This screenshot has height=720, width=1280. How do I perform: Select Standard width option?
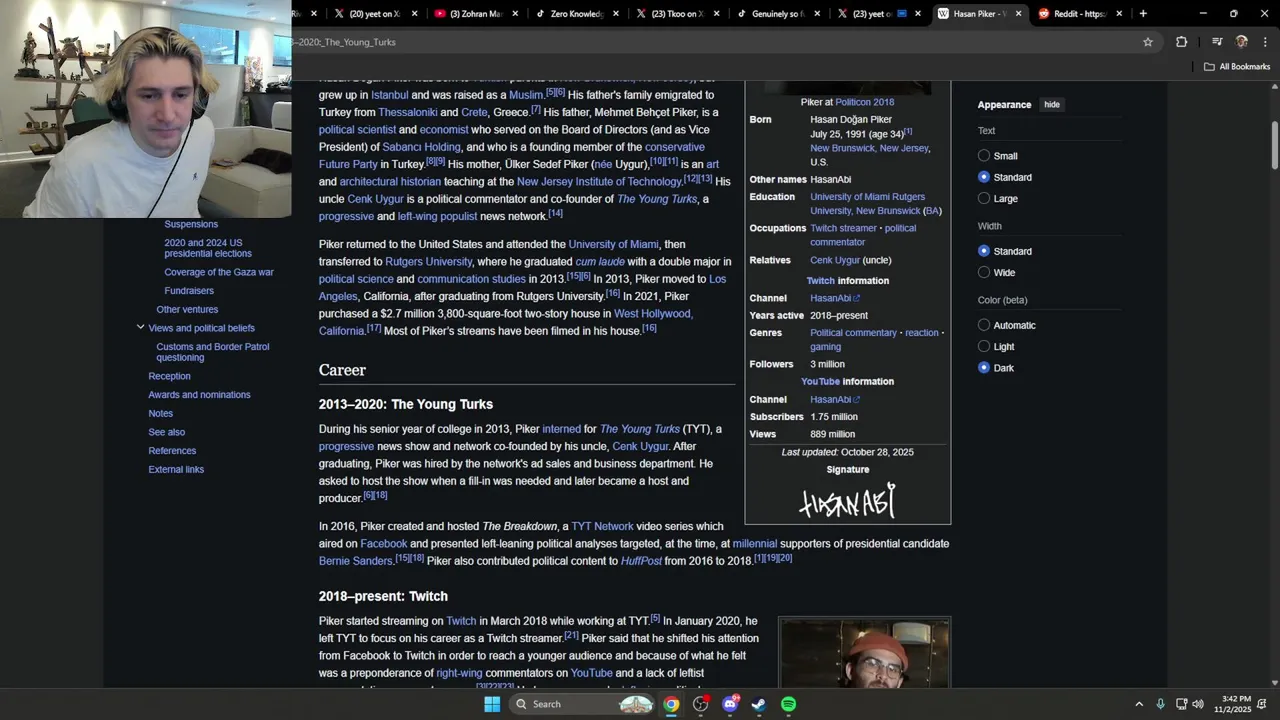pyautogui.click(x=984, y=251)
